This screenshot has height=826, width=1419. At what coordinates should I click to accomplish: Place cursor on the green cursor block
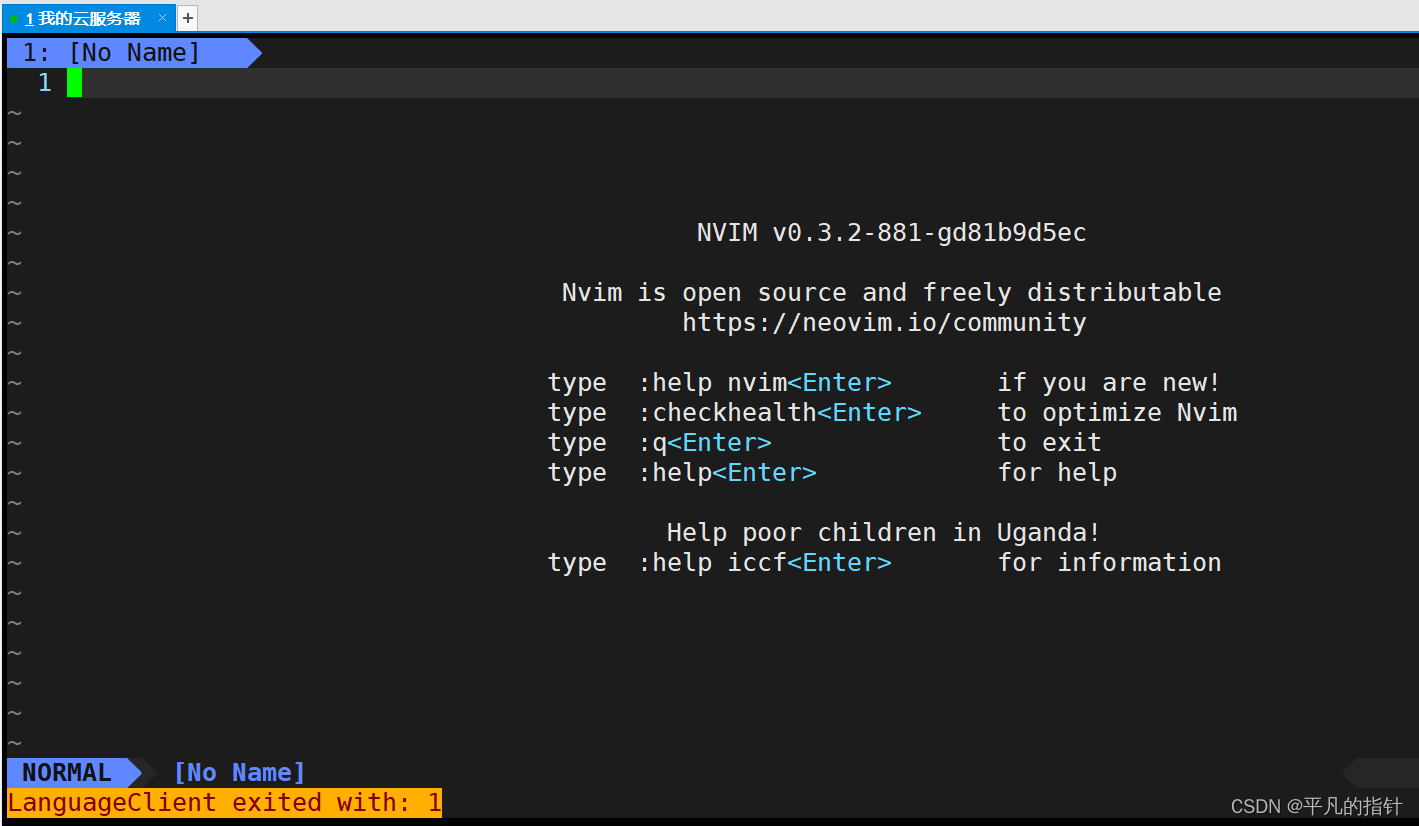pos(75,83)
